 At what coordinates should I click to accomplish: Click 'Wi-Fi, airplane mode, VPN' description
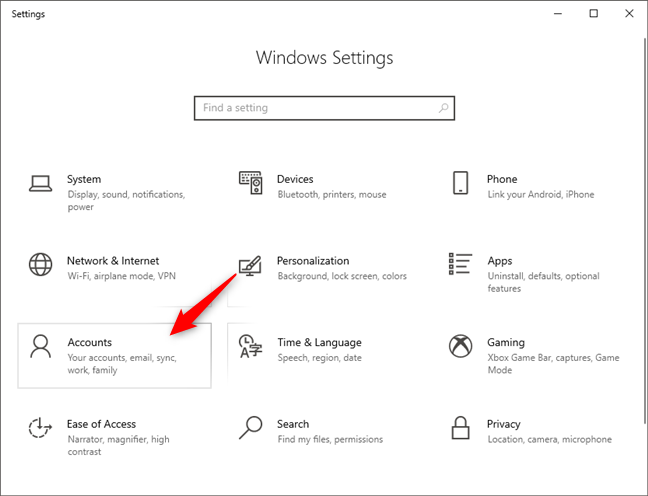122,276
